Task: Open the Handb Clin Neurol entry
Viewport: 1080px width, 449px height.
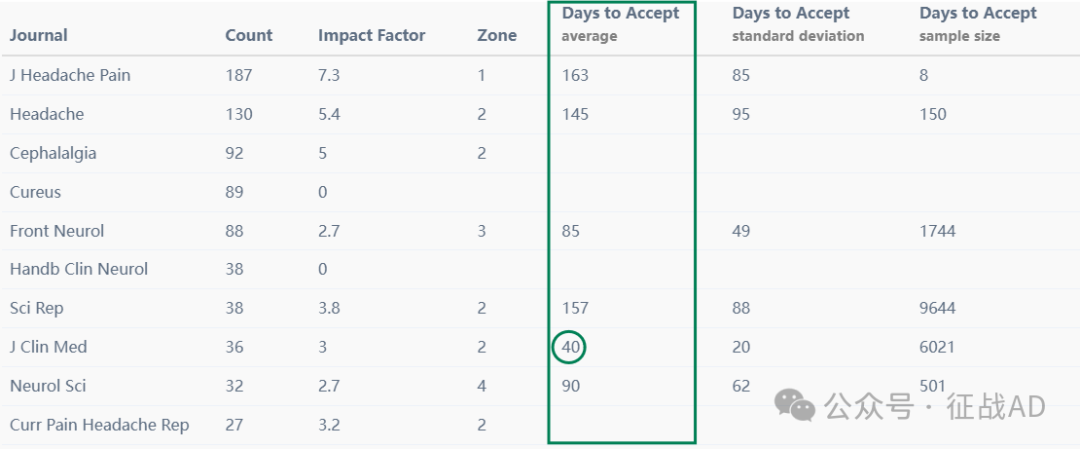Action: pos(79,269)
